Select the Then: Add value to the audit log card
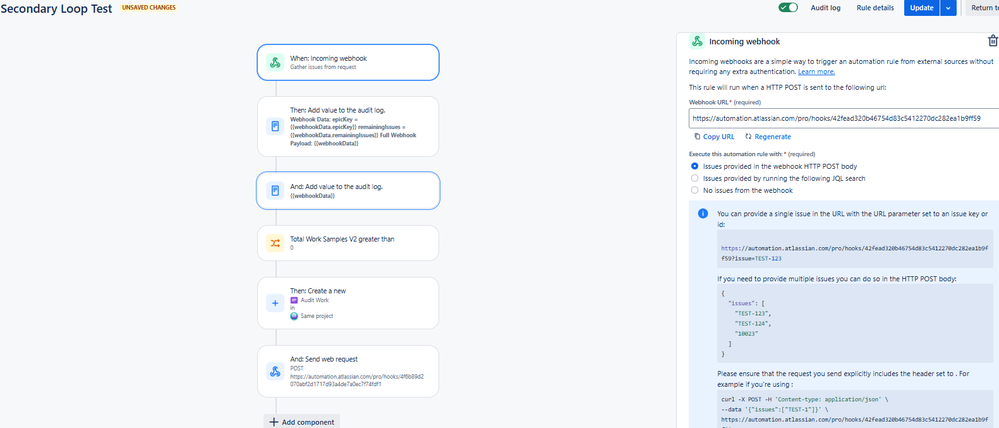The height and width of the screenshot is (428, 999). tap(348, 126)
